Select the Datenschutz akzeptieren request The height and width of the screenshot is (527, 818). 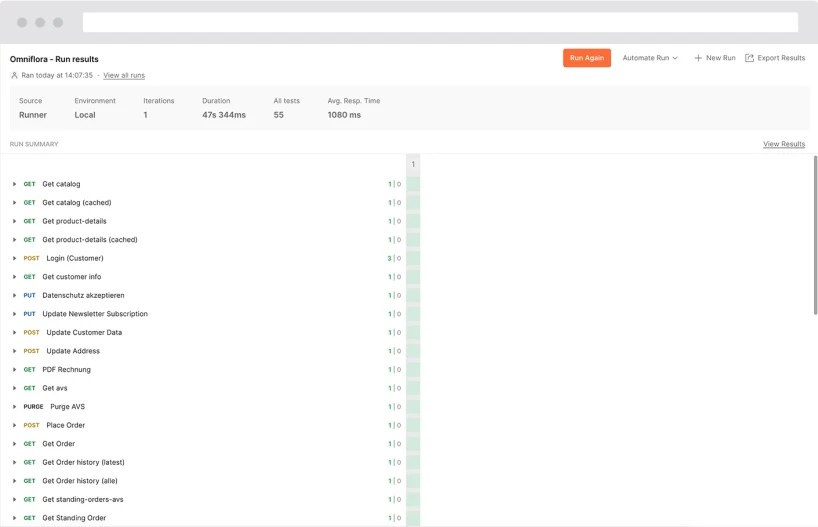pos(83,295)
